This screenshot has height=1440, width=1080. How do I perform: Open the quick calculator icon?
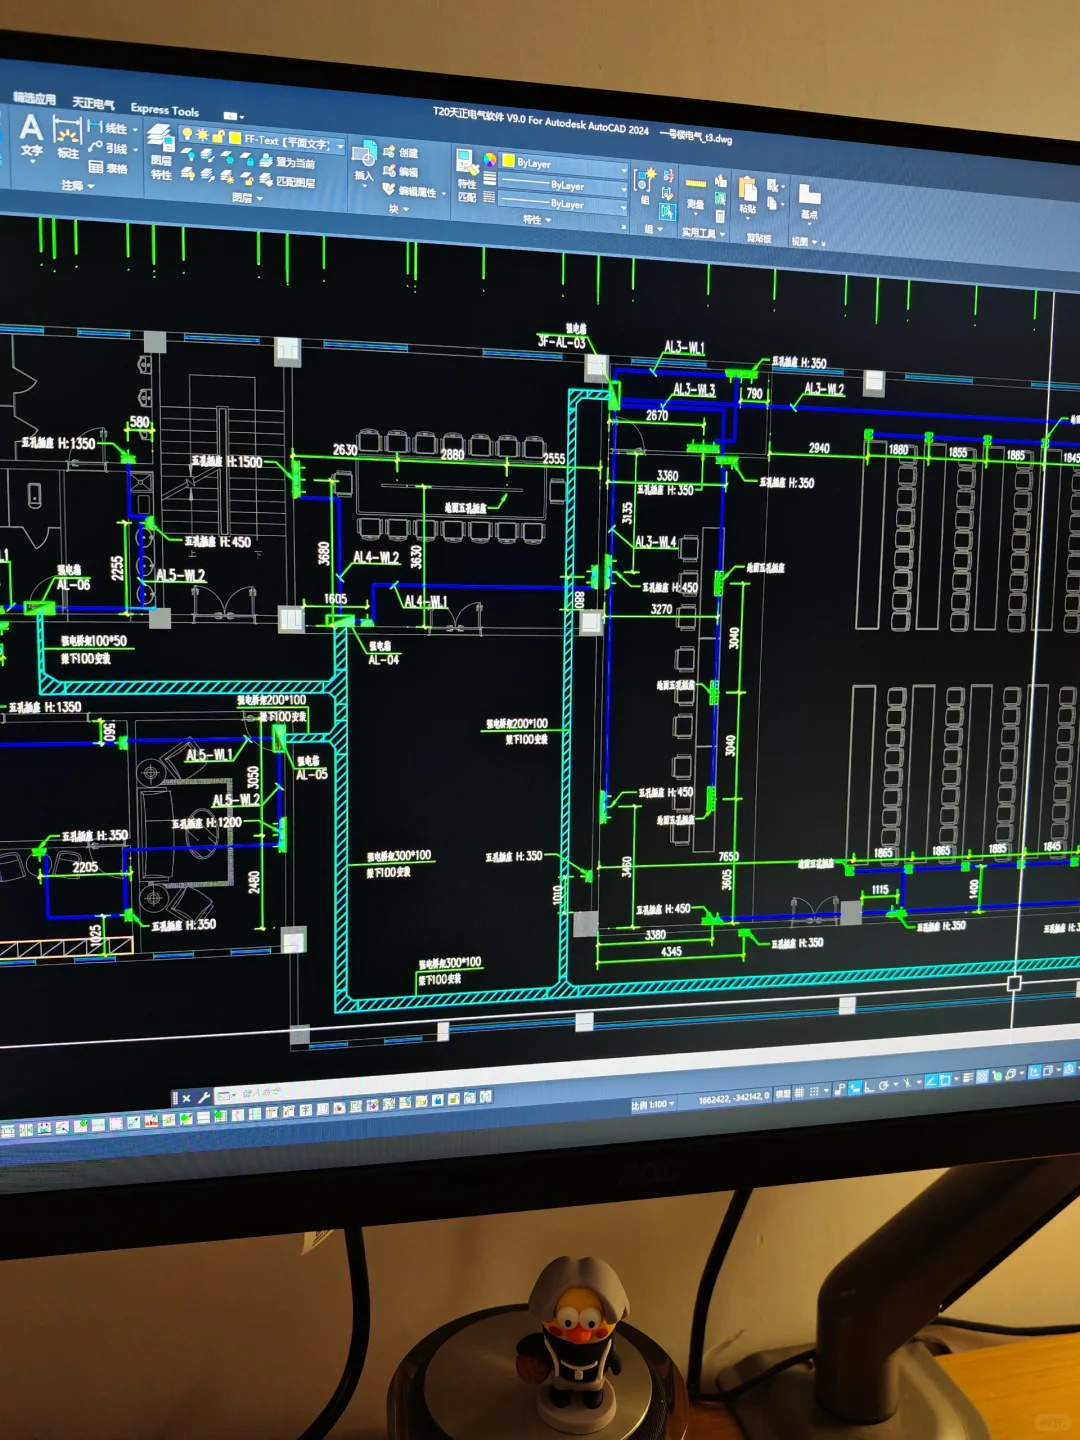(720, 216)
